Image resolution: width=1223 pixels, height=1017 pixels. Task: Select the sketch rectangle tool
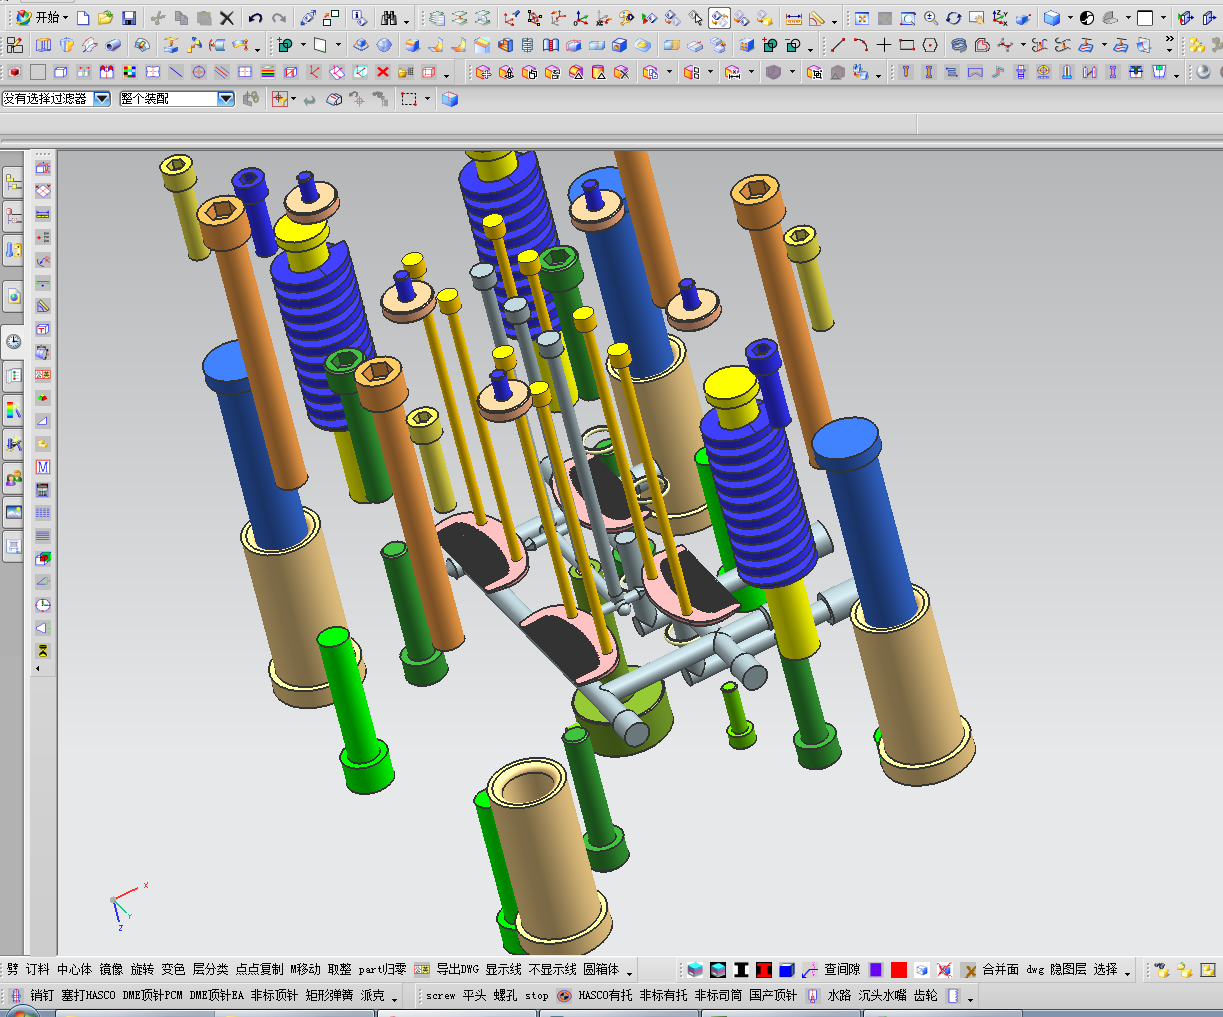pyautogui.click(x=907, y=45)
